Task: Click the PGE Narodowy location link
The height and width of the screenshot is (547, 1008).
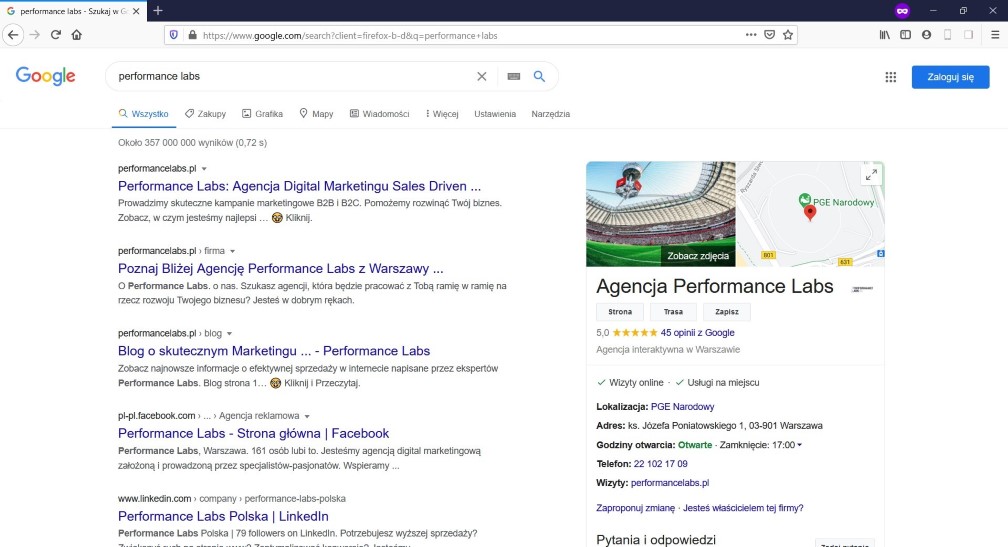Action: (683, 407)
